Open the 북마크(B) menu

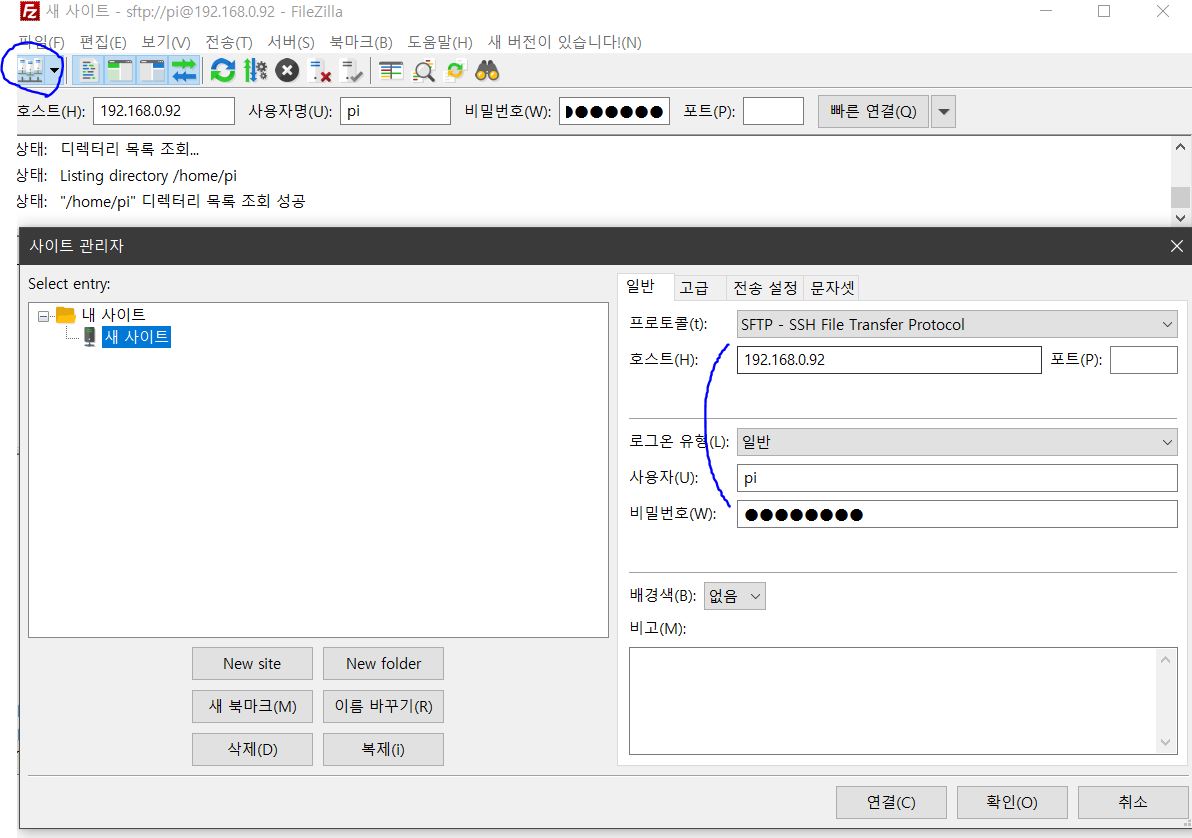361,42
